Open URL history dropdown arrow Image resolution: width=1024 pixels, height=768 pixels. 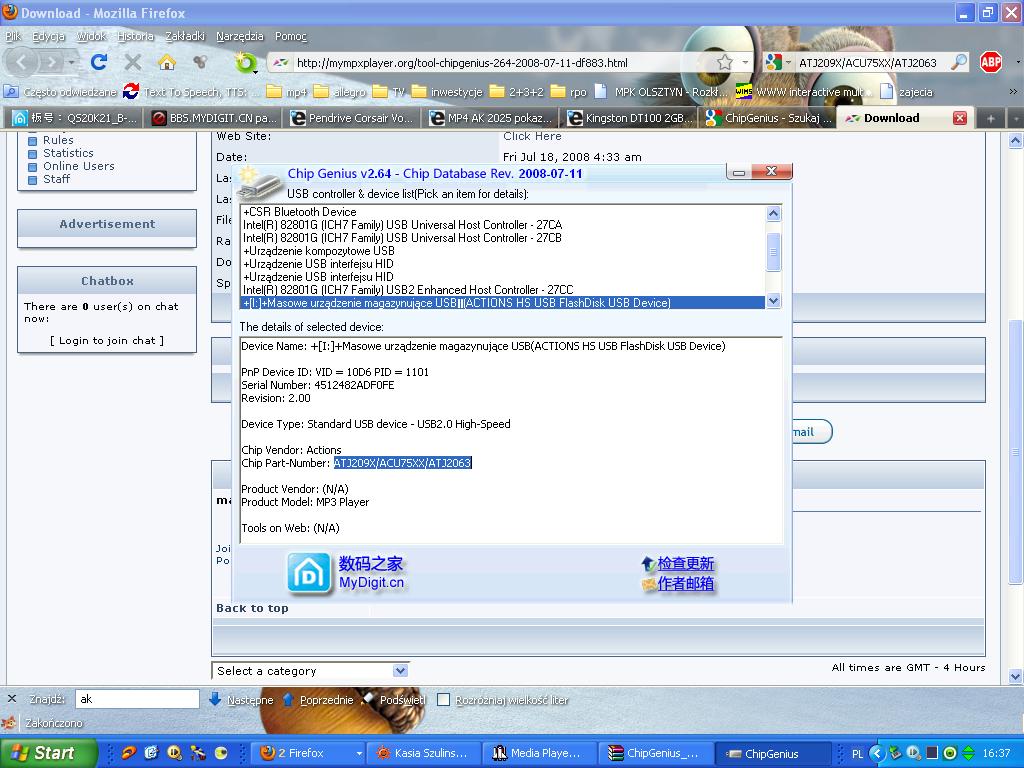coord(745,63)
